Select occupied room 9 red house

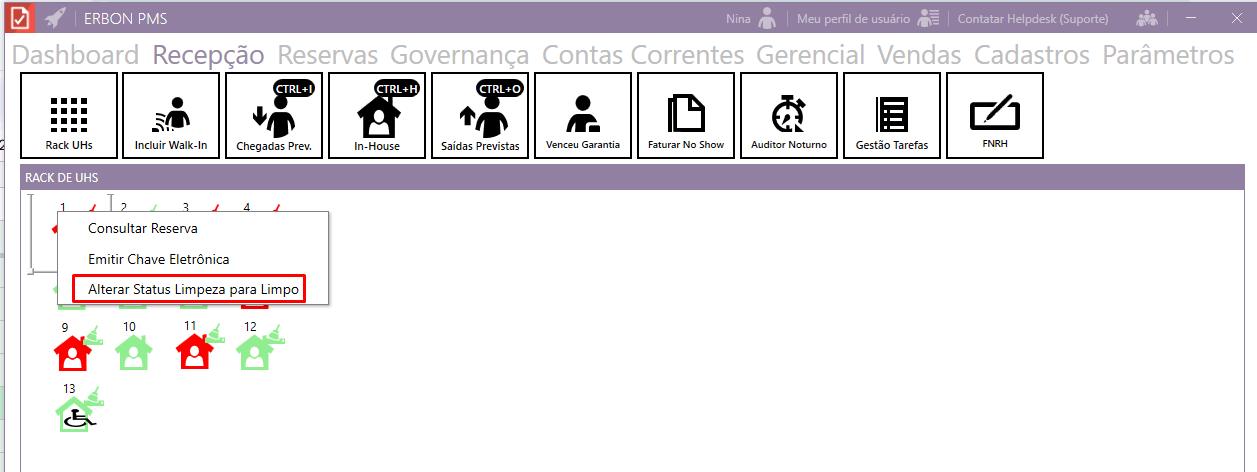tap(71, 352)
